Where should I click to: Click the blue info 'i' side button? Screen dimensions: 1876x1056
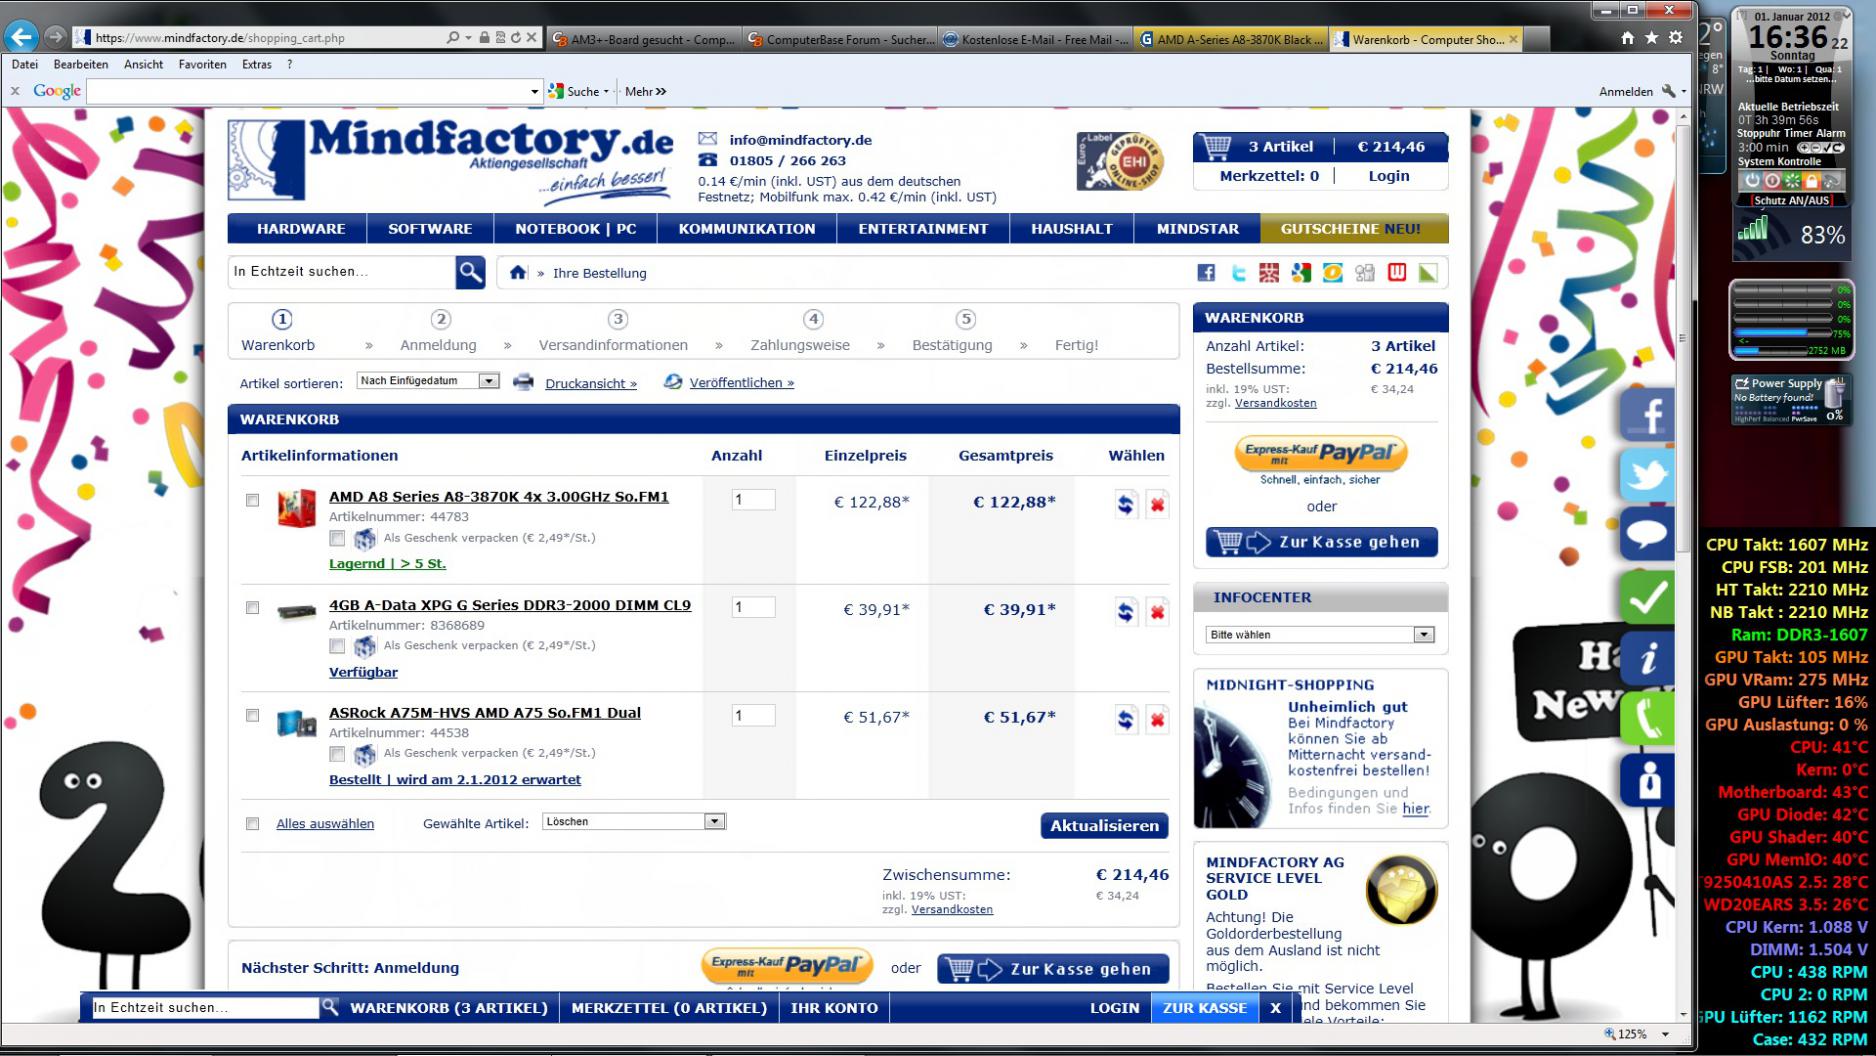pyautogui.click(x=1647, y=657)
